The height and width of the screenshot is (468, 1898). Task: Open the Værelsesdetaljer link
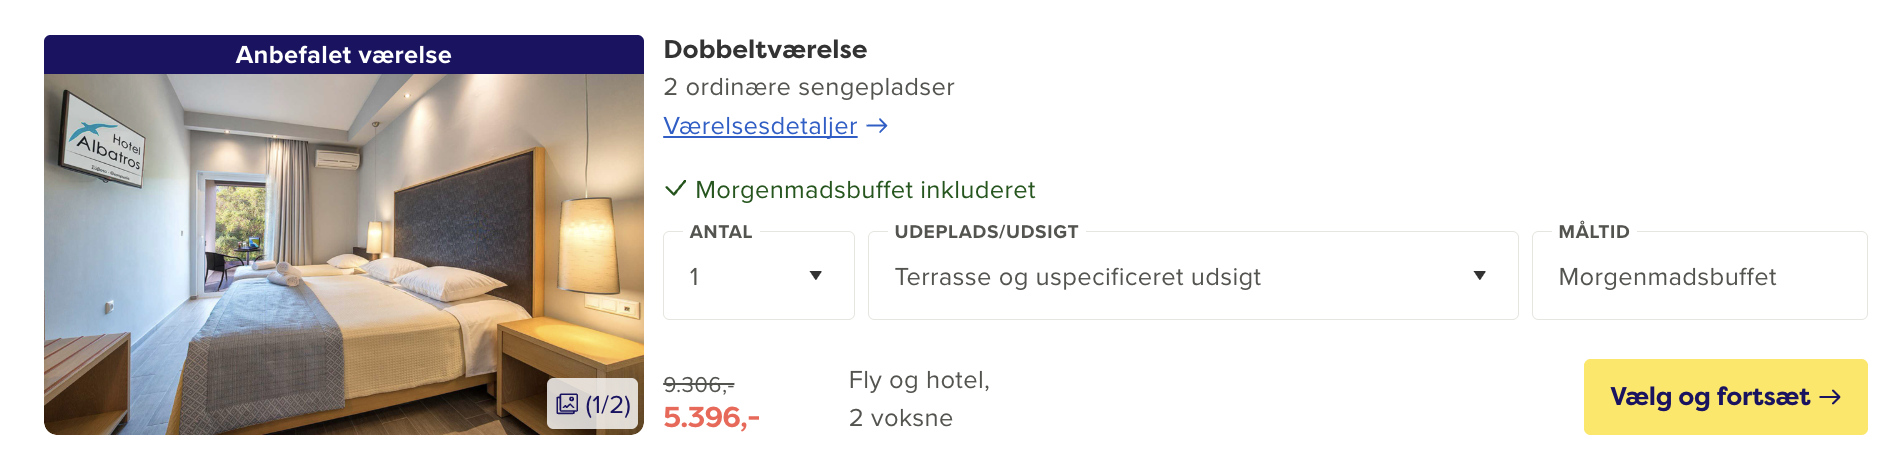coord(760,126)
